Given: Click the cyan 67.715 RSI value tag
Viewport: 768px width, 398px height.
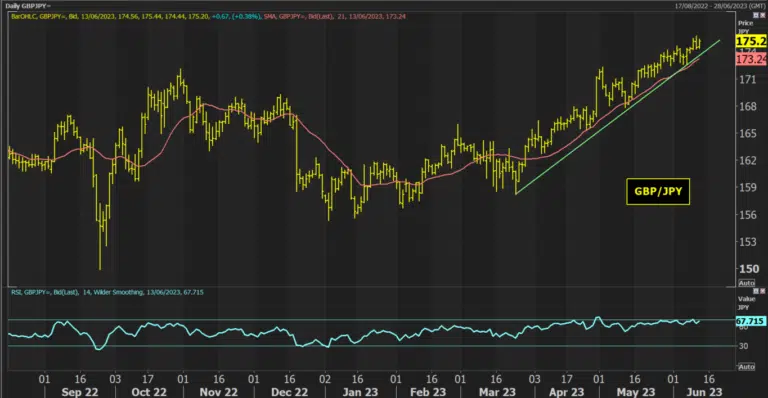Looking at the screenshot, I should coord(750,321).
